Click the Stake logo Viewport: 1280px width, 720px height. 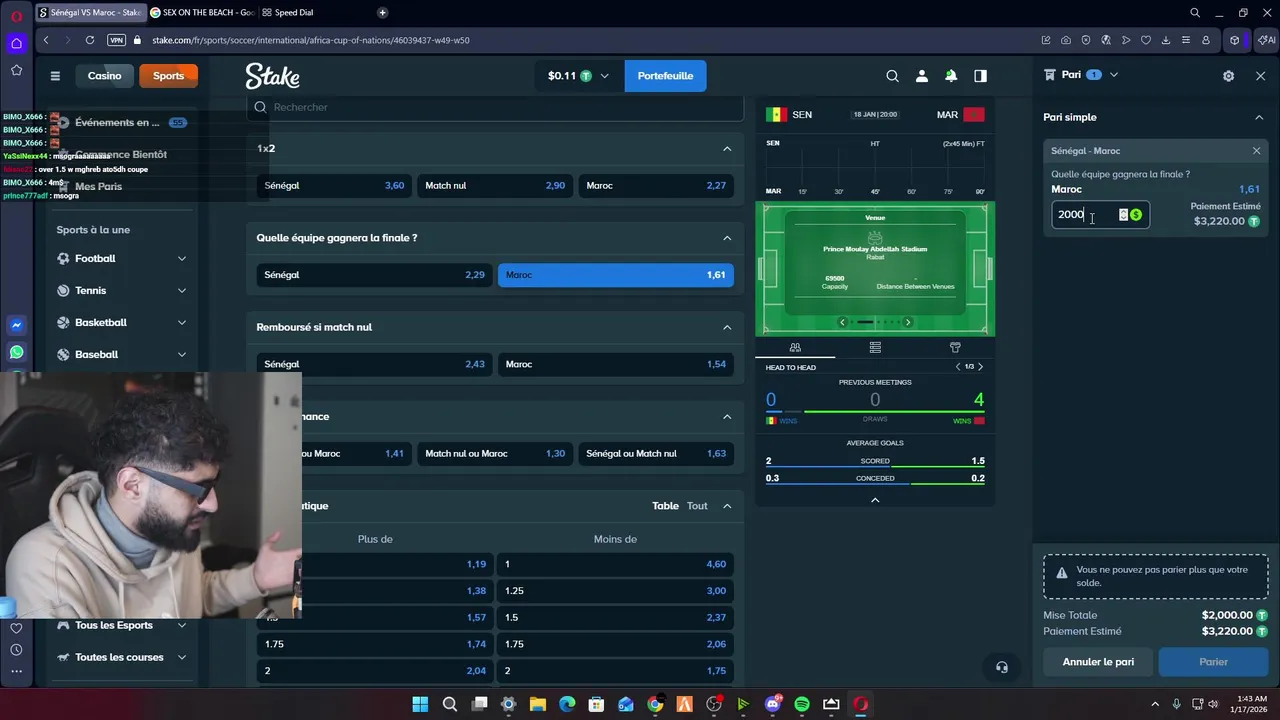272,76
